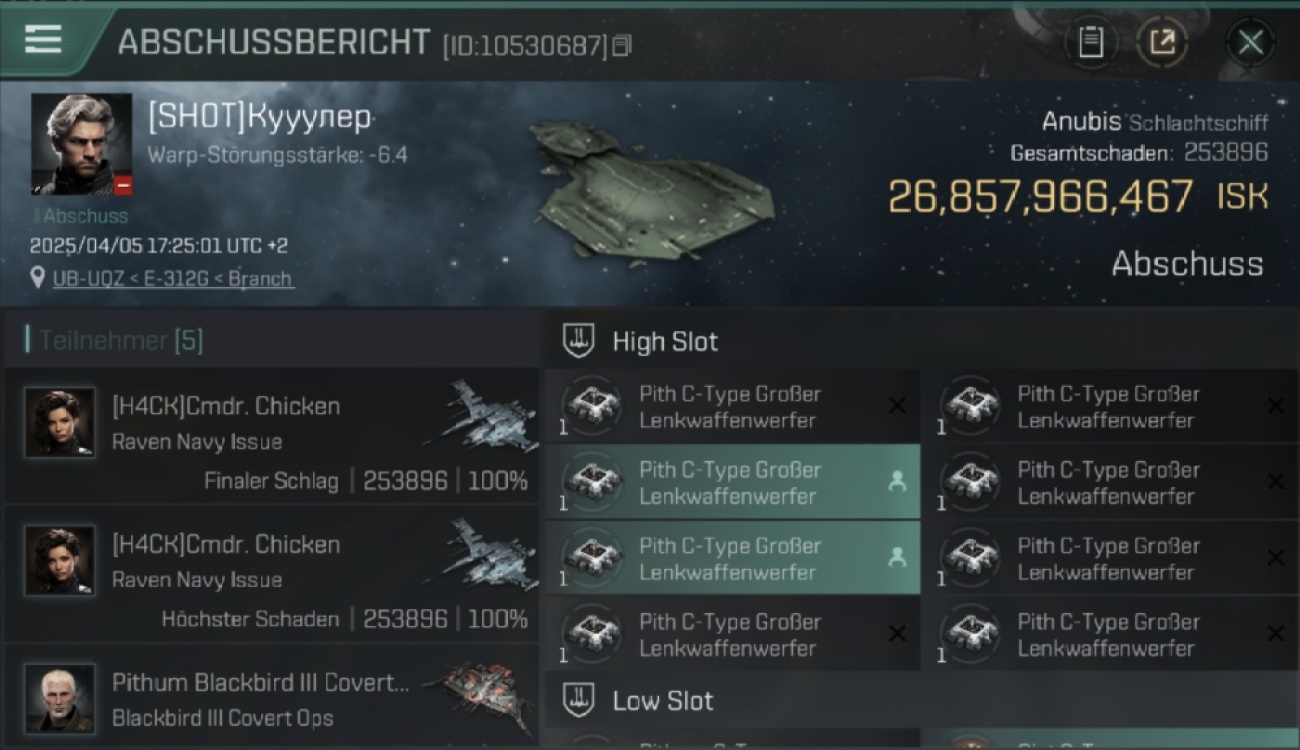Viewport: 1300px width, 750px height.
Task: Click the location pin icon
Action: click(x=38, y=278)
